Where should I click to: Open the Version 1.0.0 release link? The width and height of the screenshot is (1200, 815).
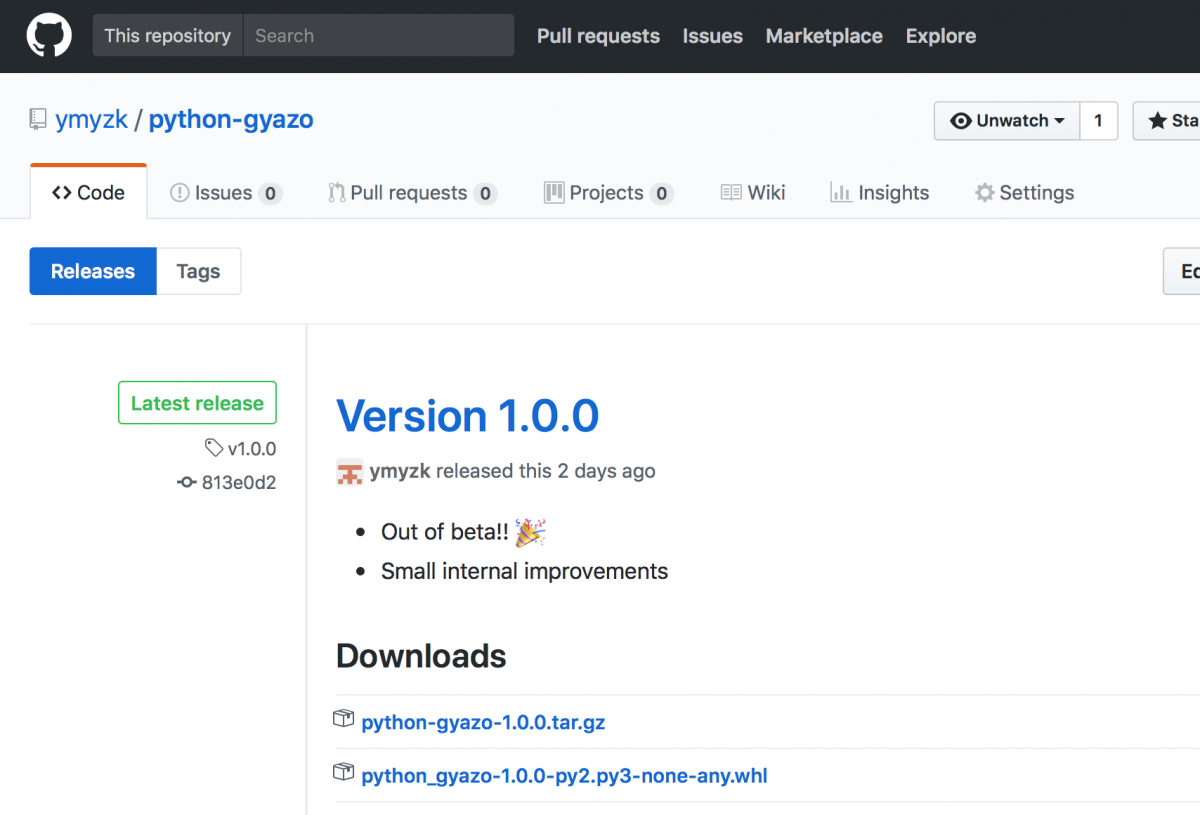pyautogui.click(x=467, y=416)
